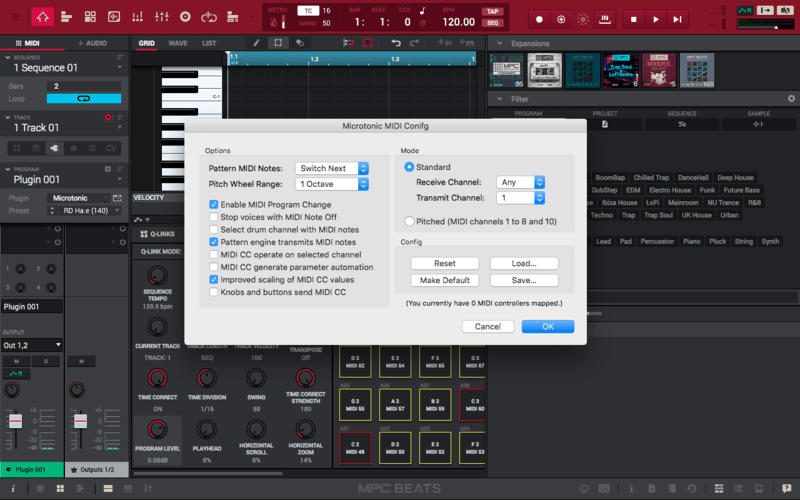The width and height of the screenshot is (800, 500).
Task: Click the info 'i' icon at bottom left
Action: 13,488
